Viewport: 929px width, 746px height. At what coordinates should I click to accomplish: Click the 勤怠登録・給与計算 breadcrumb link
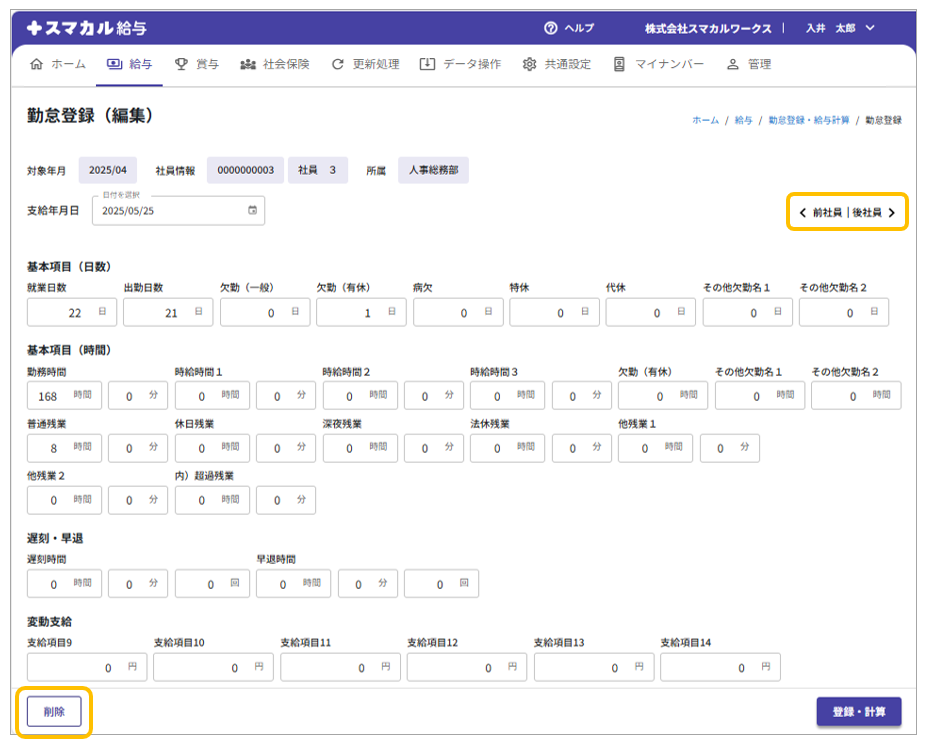point(809,120)
